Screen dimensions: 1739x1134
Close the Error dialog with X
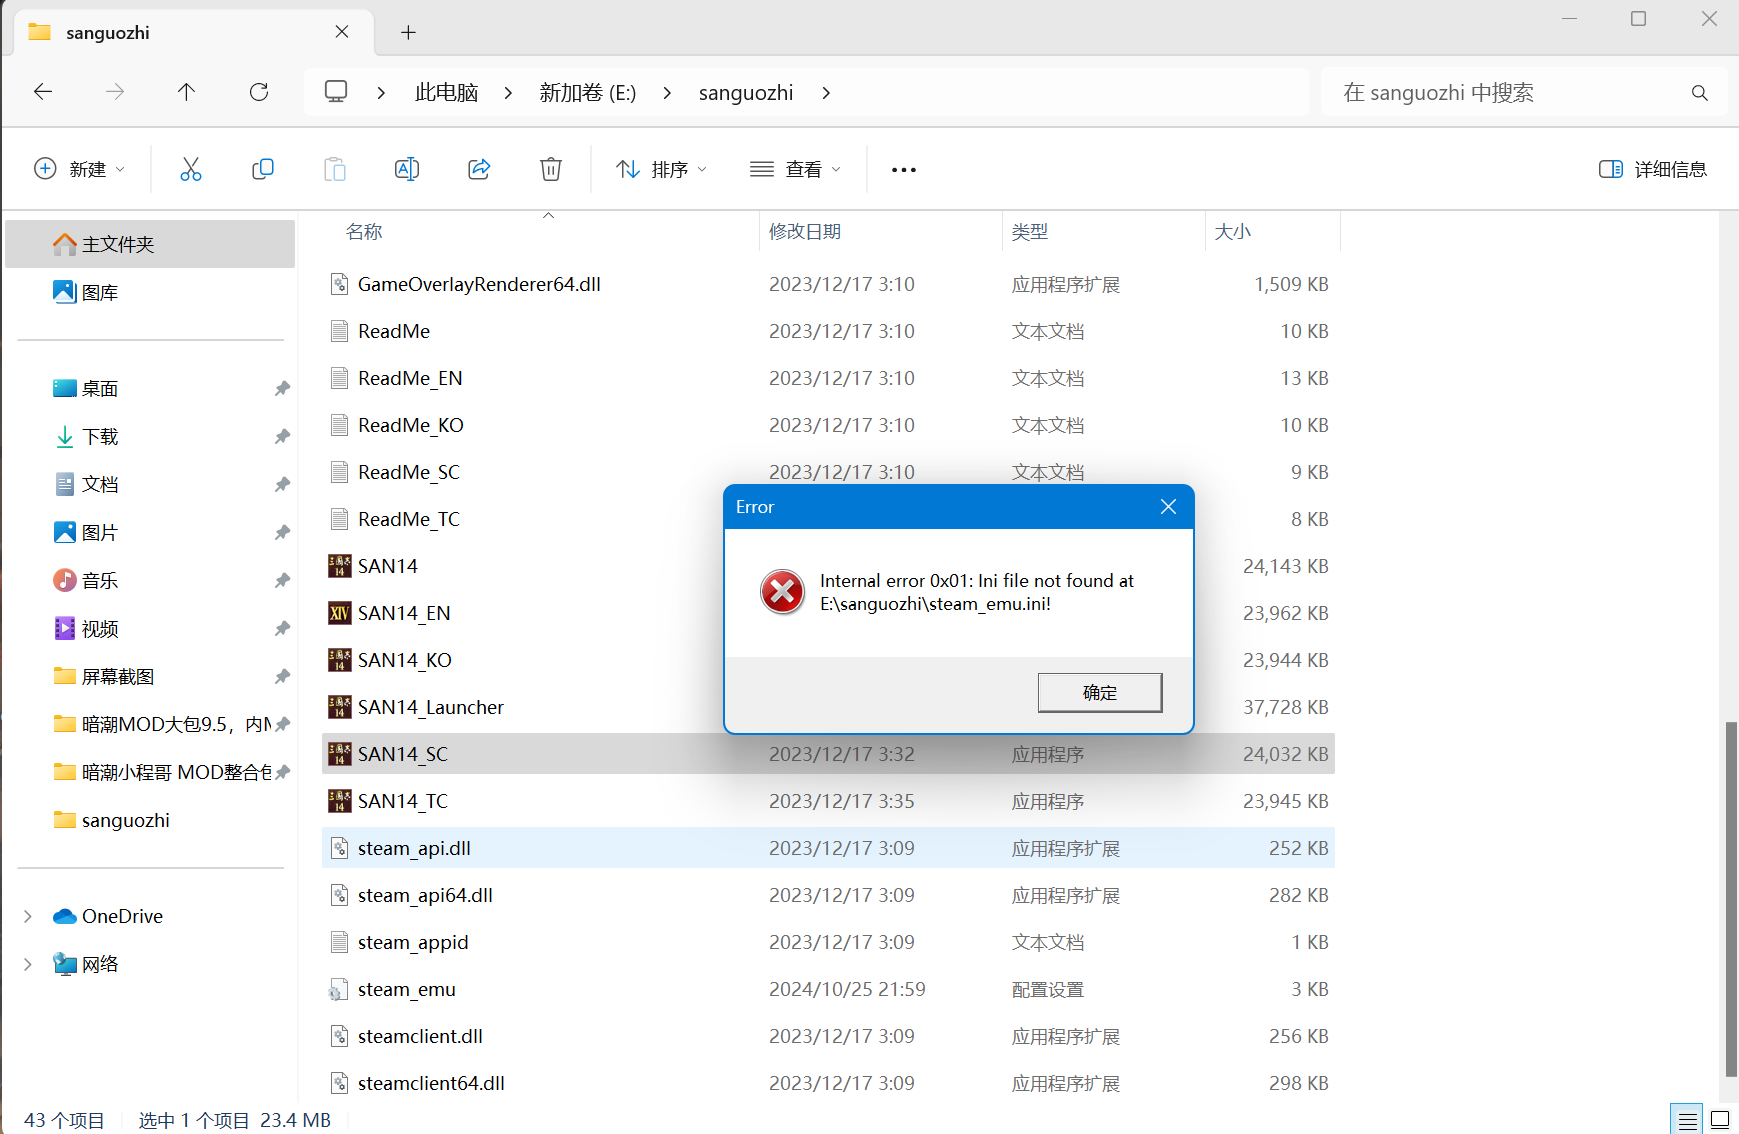coord(1168,507)
